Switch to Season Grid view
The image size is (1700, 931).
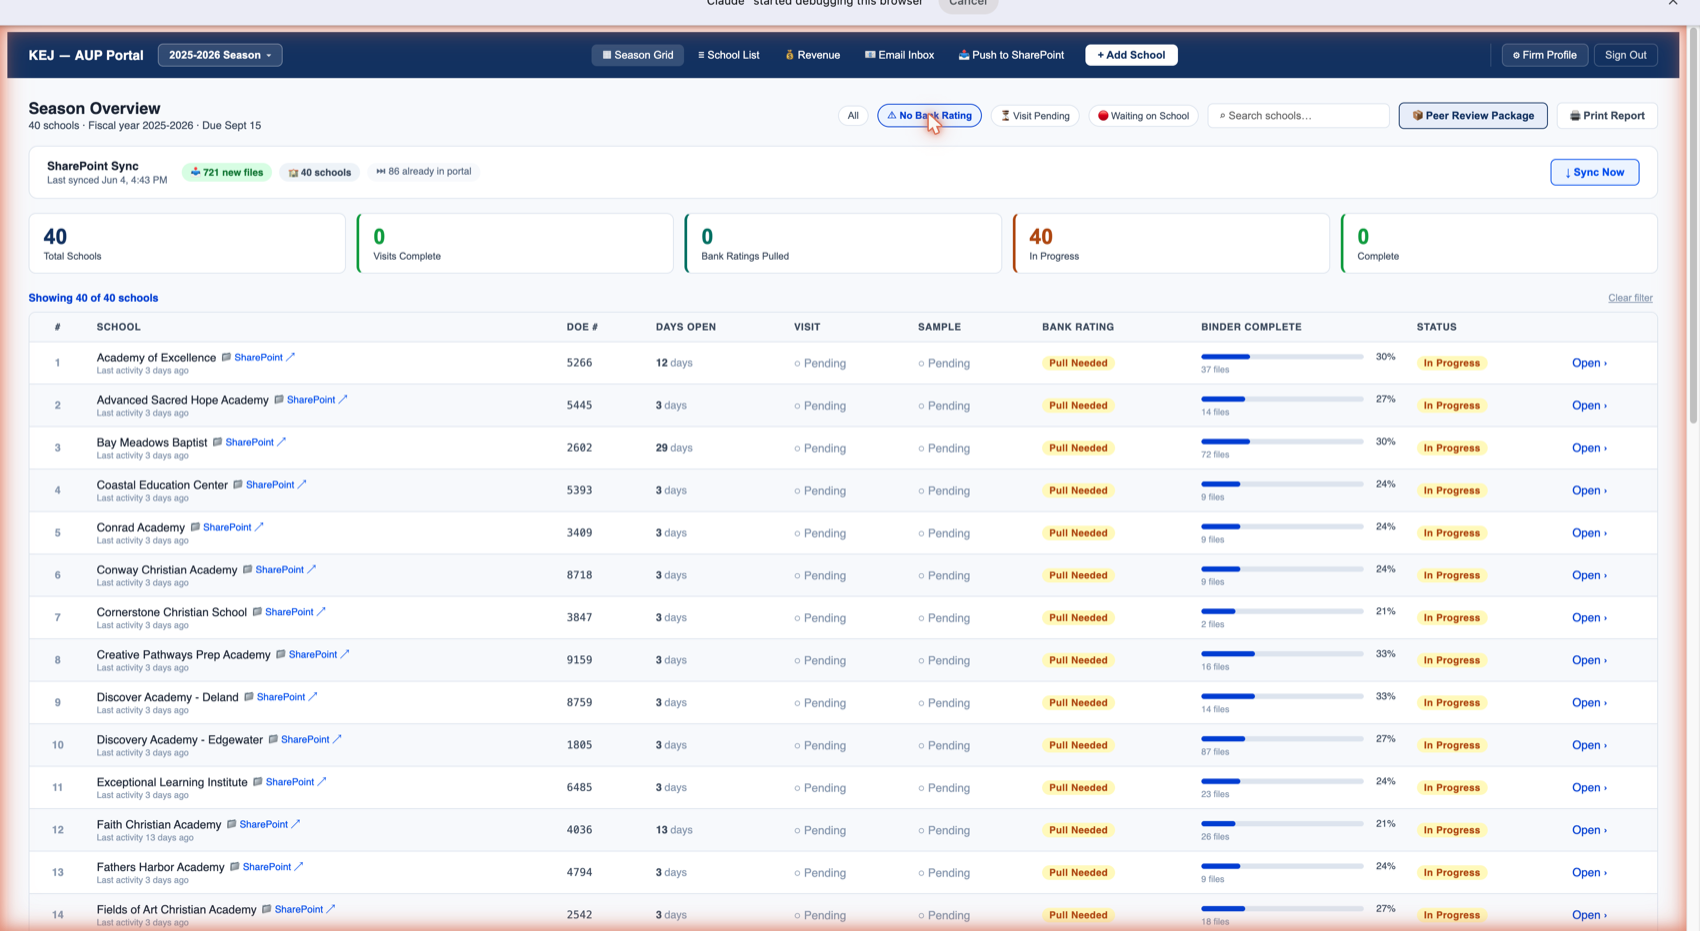pos(637,55)
